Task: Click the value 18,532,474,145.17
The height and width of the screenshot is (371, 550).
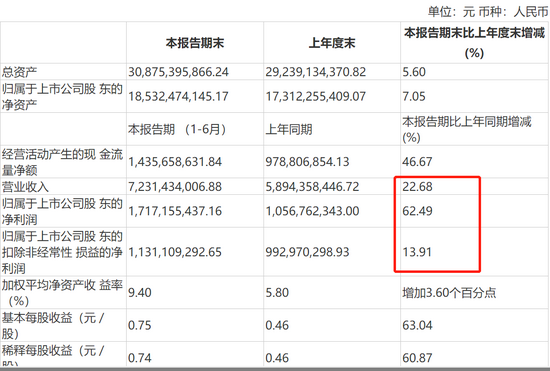Action: click(178, 96)
